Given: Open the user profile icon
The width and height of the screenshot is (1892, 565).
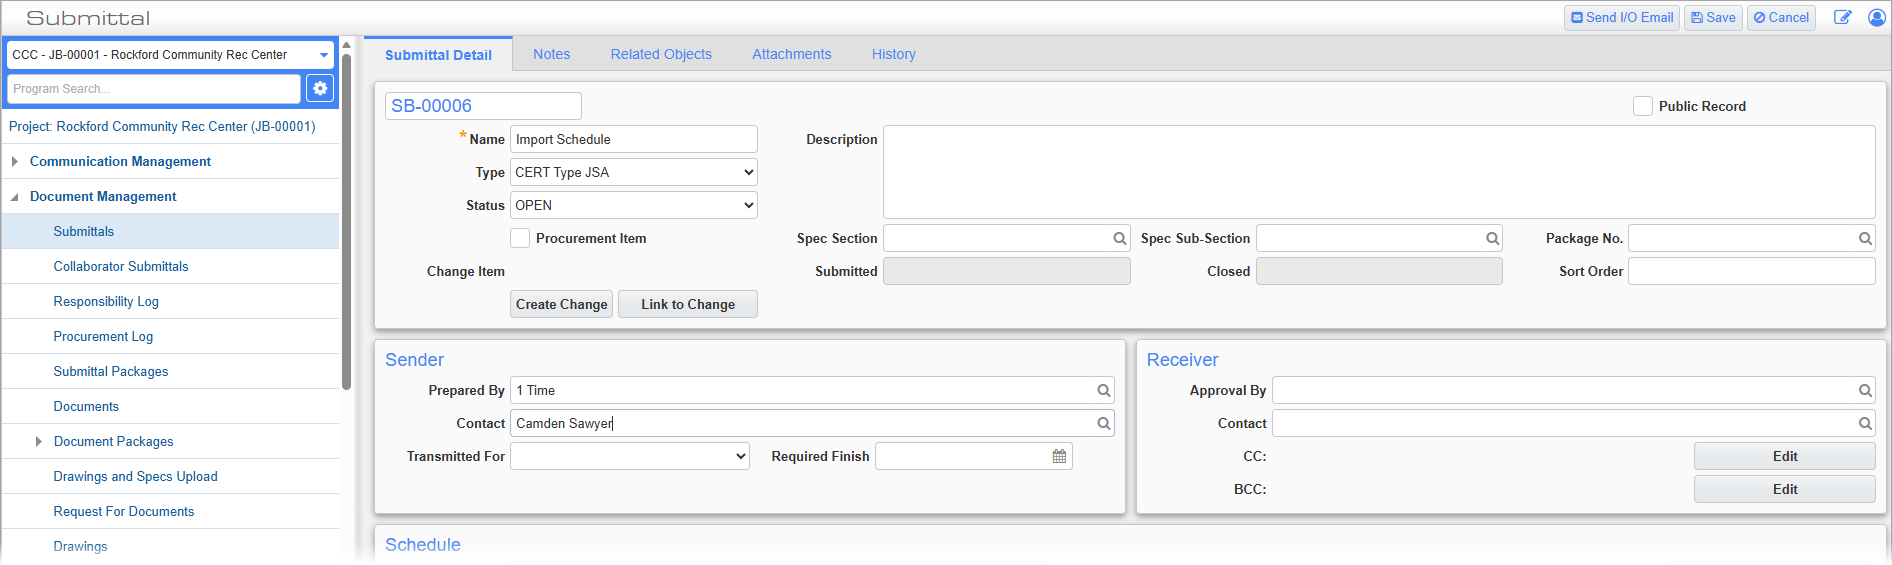Looking at the screenshot, I should tap(1877, 17).
